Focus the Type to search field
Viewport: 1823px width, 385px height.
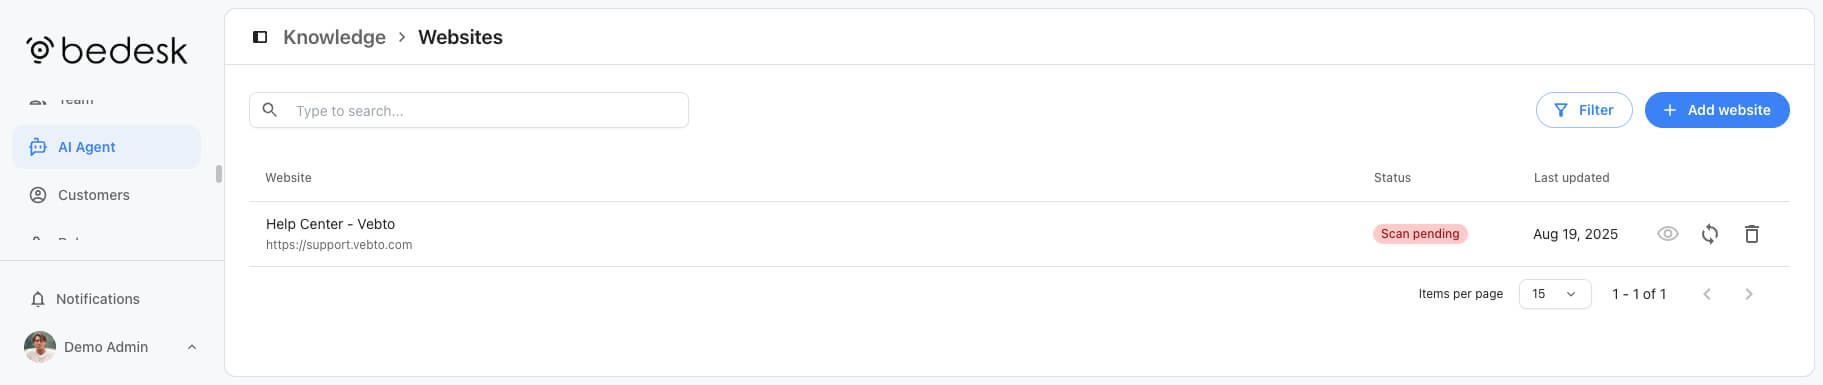(x=469, y=110)
